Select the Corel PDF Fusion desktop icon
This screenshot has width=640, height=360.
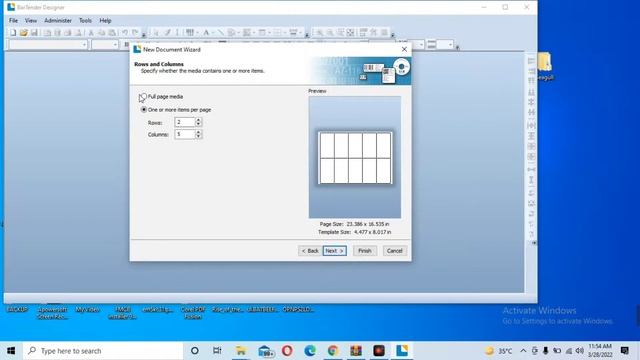tap(193, 313)
